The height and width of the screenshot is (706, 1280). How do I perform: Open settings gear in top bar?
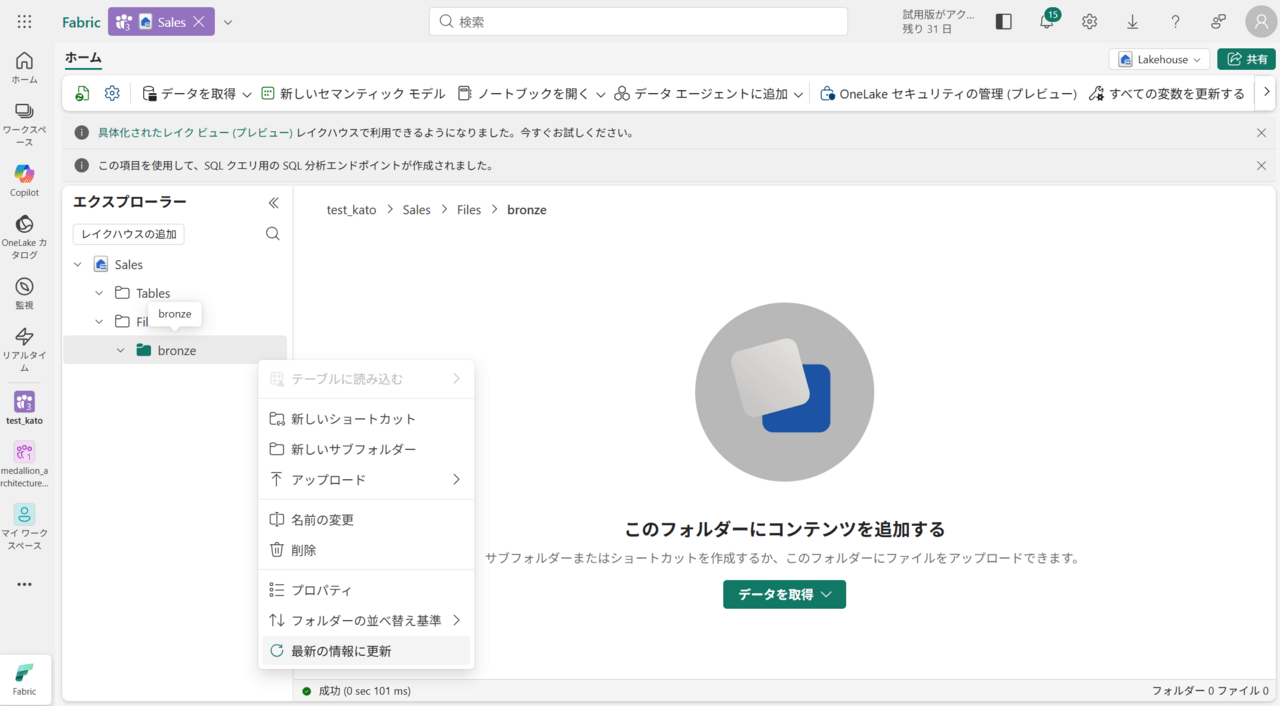tap(1089, 21)
